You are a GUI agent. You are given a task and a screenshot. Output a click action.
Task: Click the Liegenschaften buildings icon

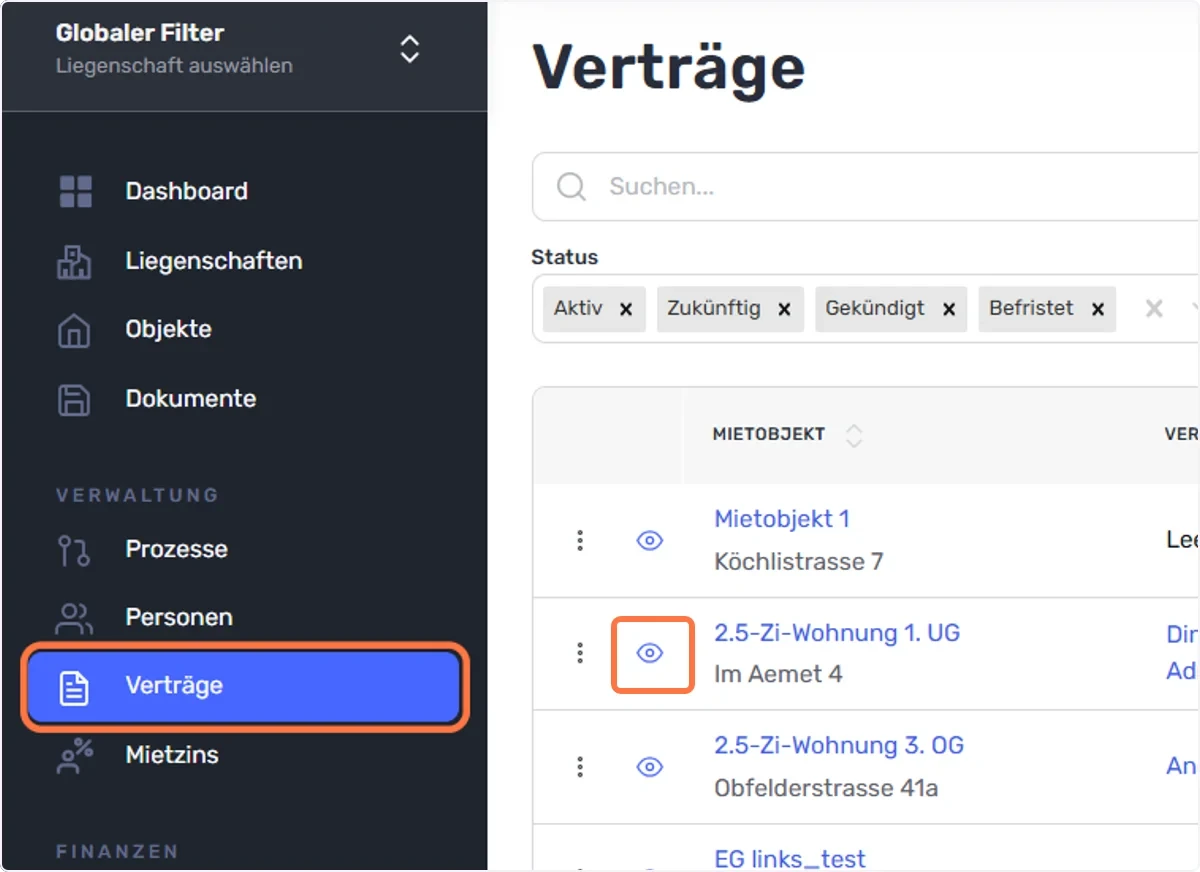pos(74,262)
